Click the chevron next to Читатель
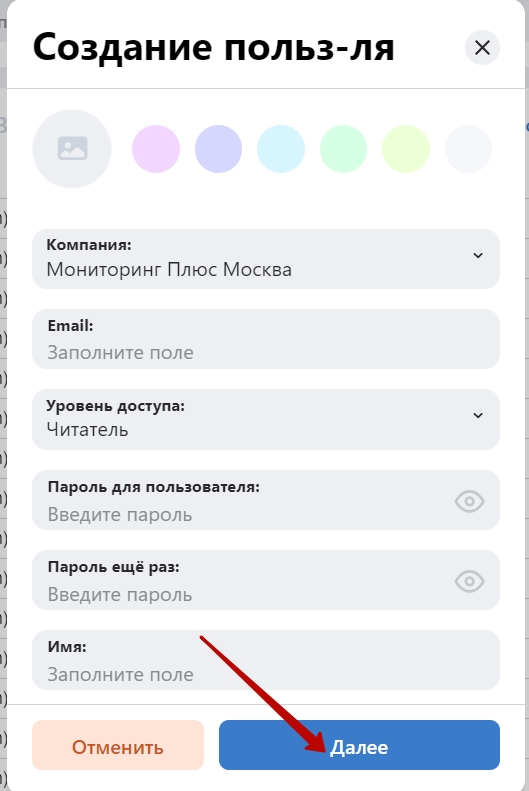This screenshot has height=791, width=529. (478, 415)
